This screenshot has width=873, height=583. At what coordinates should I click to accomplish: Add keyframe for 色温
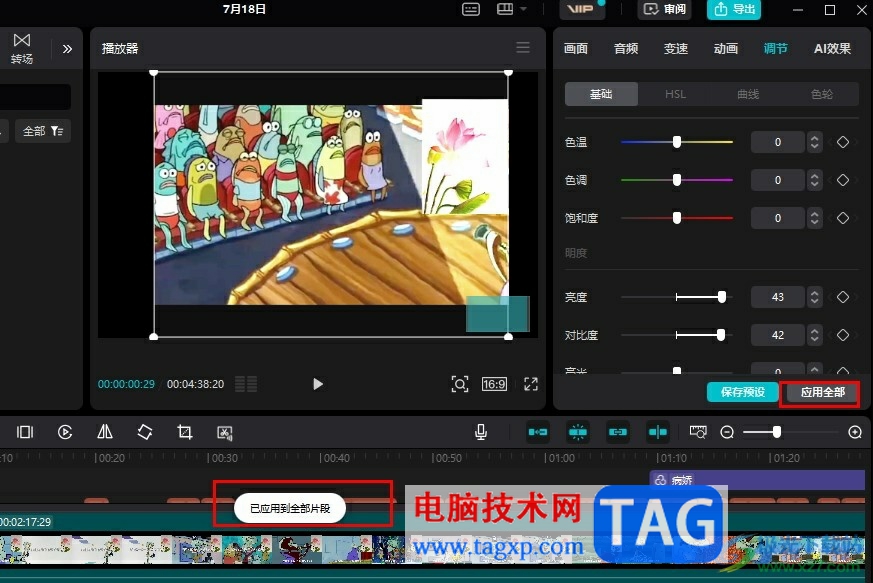point(843,142)
